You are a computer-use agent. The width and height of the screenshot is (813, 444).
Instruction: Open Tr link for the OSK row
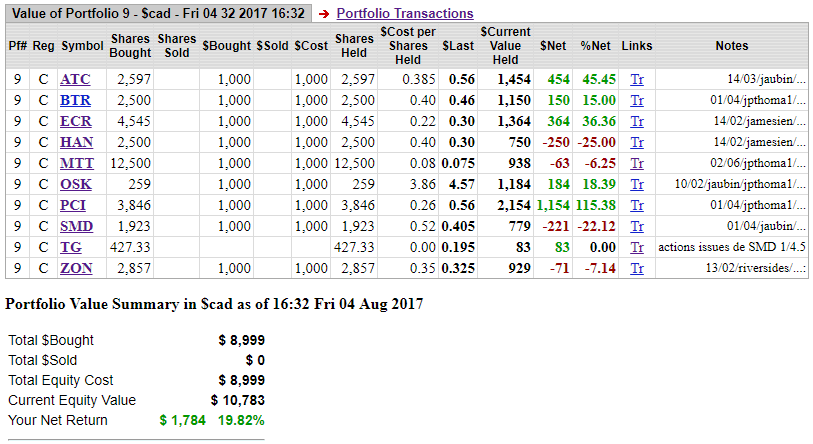coord(637,184)
